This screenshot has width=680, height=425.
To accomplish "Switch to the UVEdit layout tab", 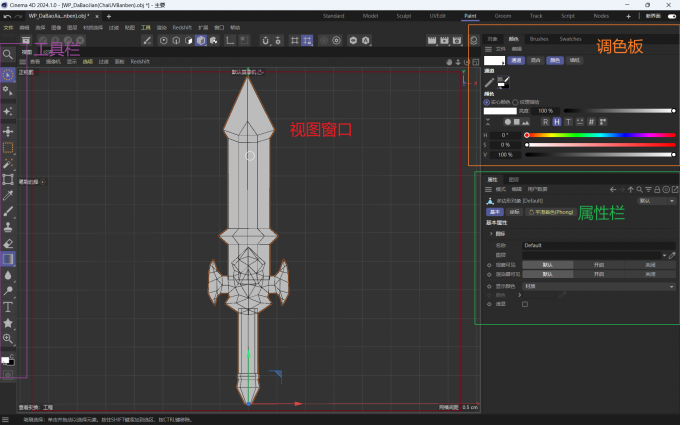I will coord(438,16).
